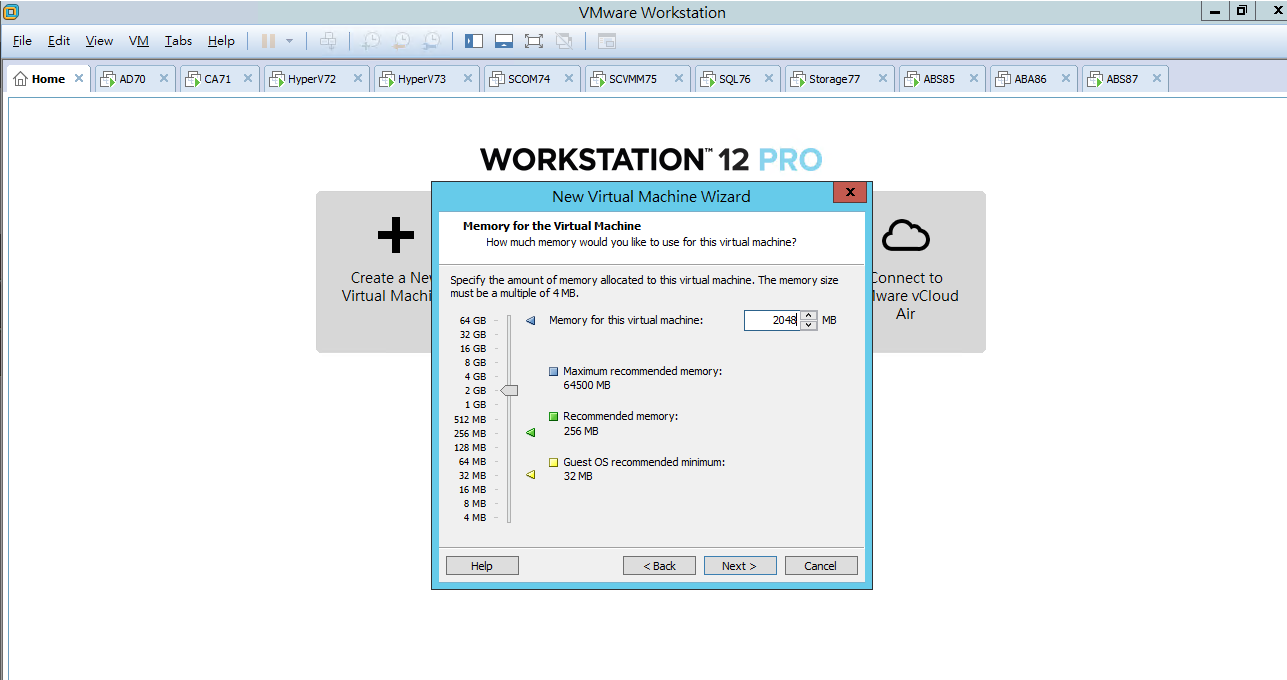Click the VMware Workstation title bar icon

[11, 12]
